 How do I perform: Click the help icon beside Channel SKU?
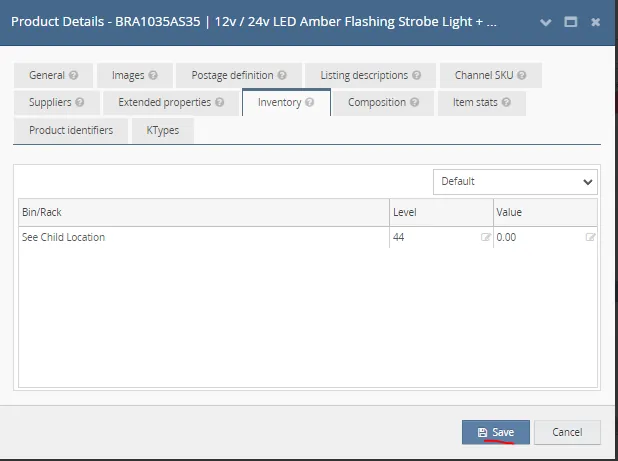pyautogui.click(x=521, y=75)
